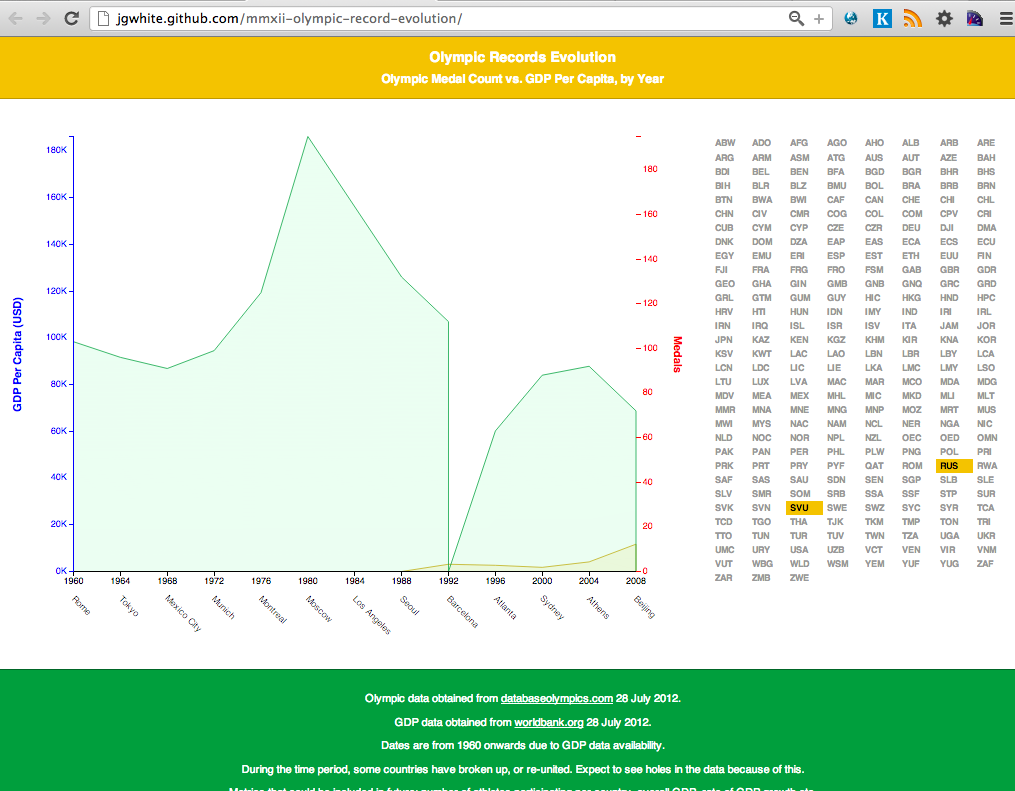Click the browser back arrow
The image size is (1015, 791).
(16, 18)
